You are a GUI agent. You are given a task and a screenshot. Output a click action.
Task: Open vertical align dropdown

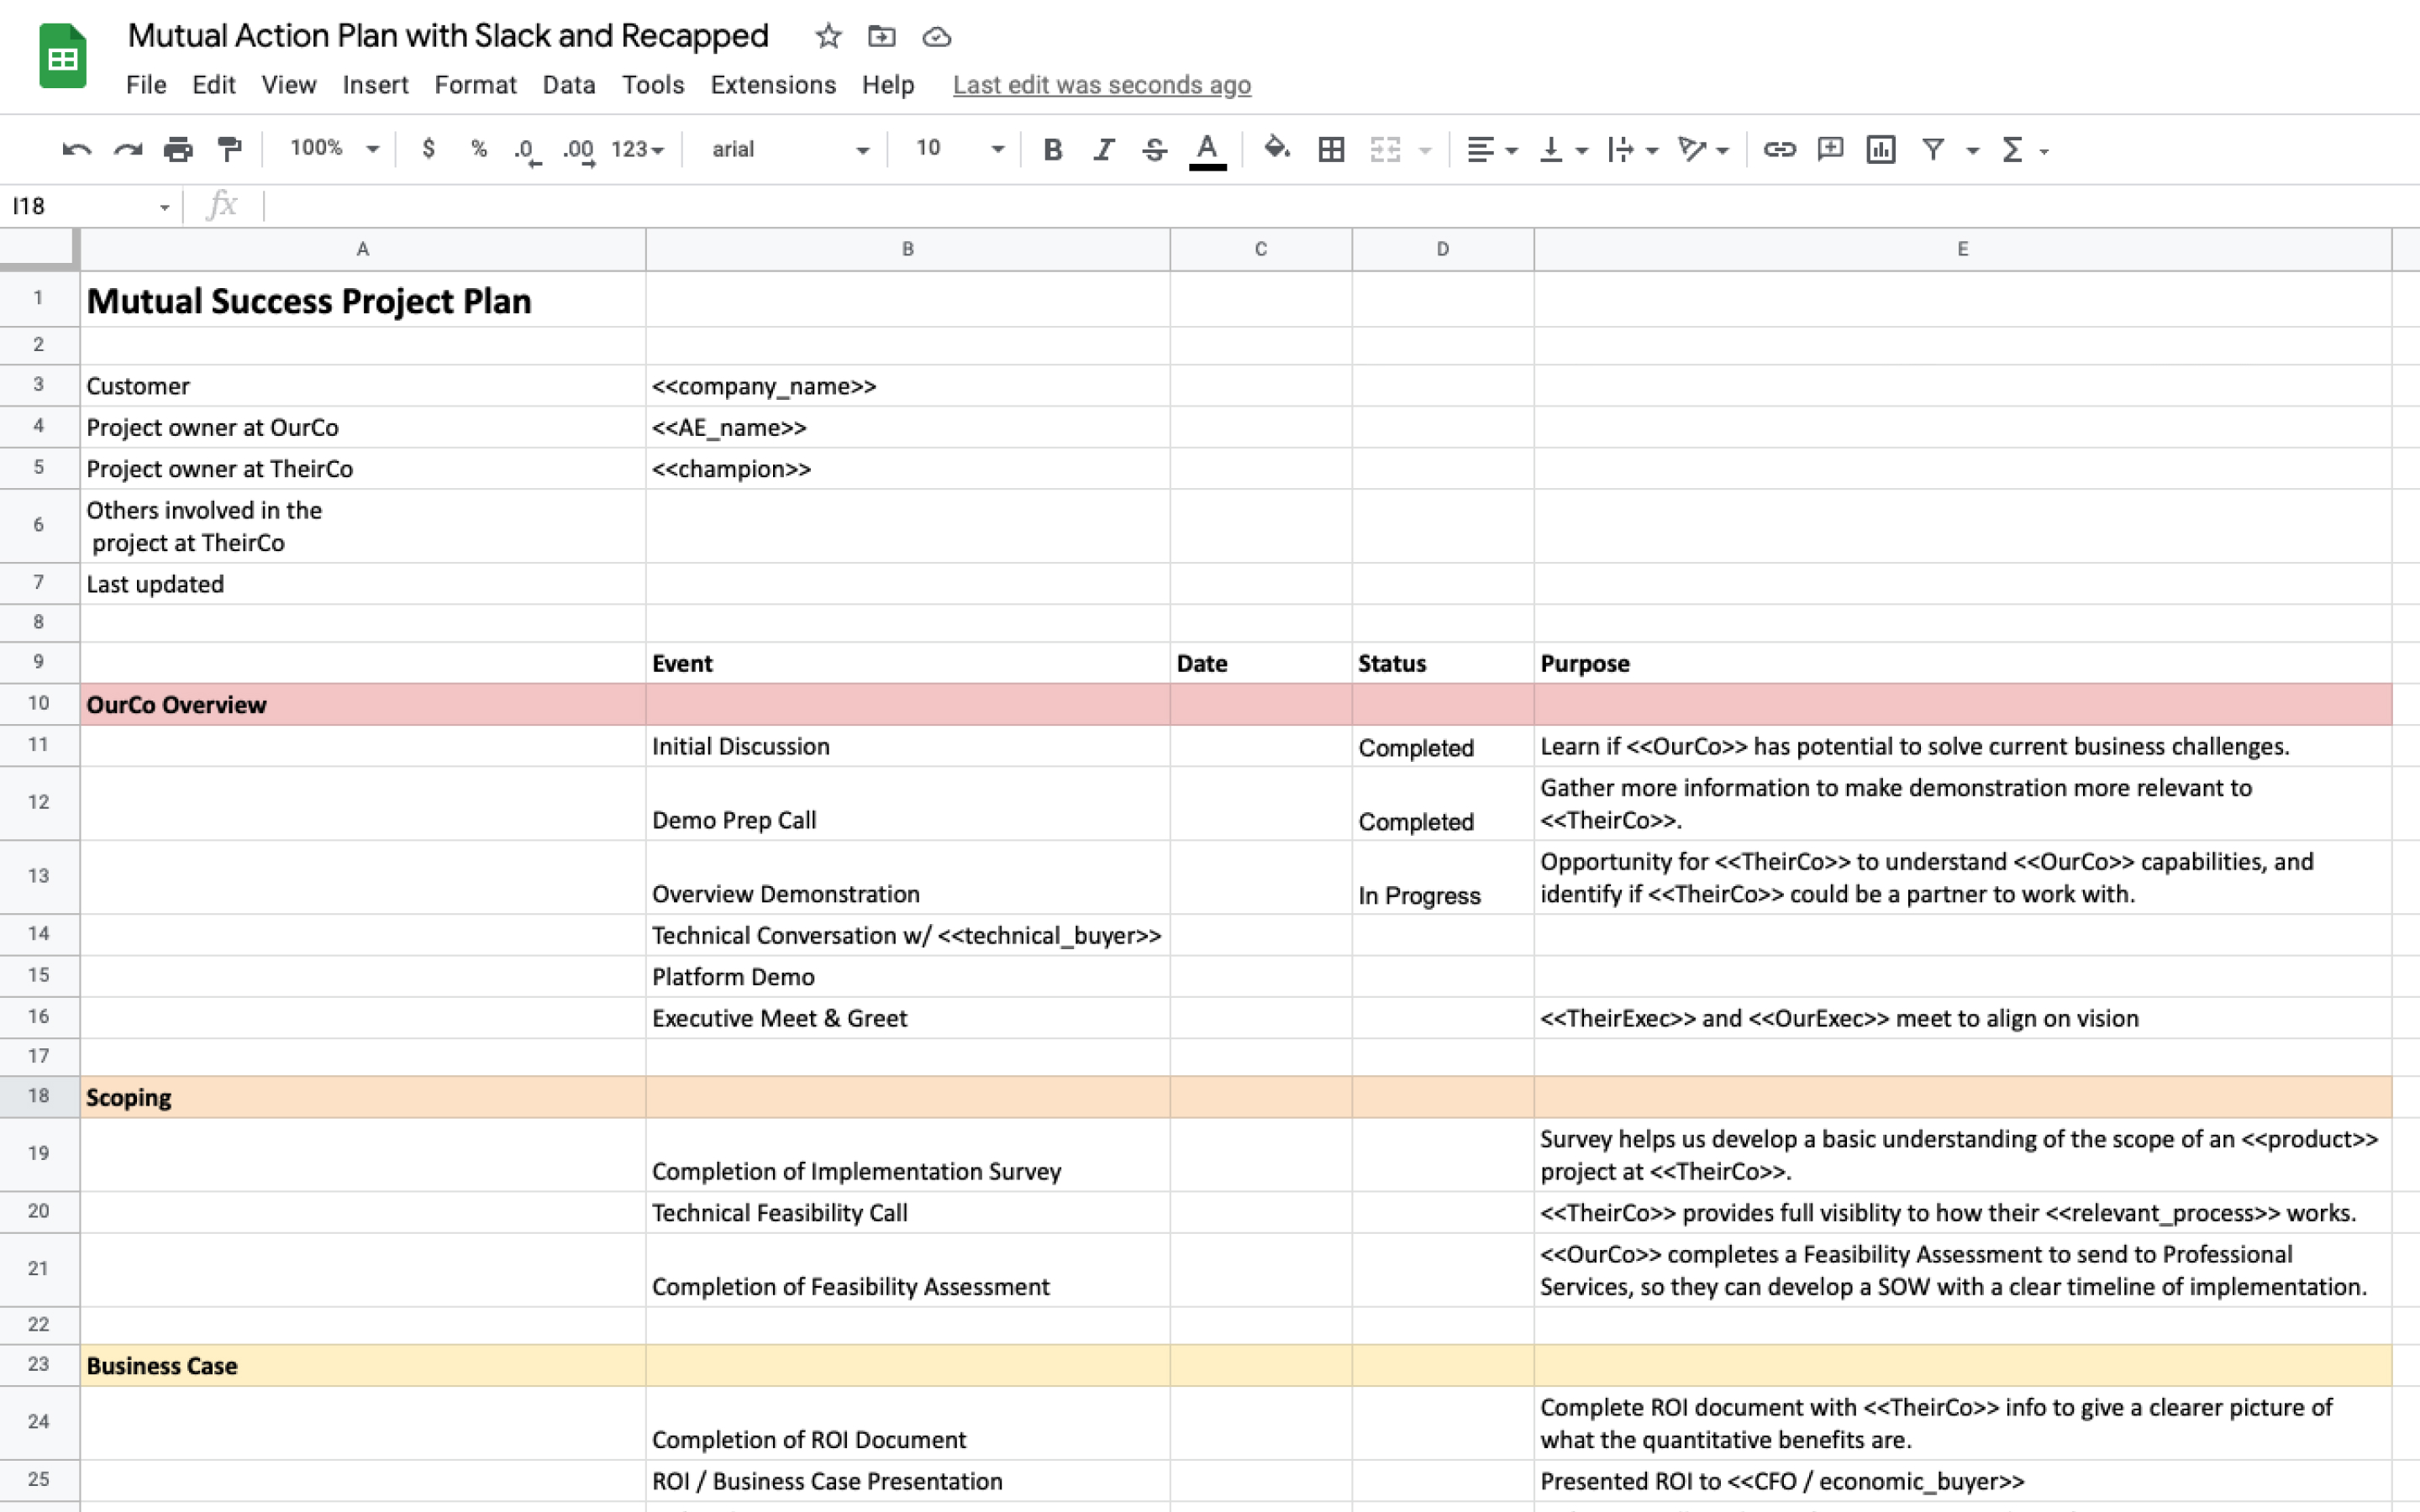[1563, 150]
